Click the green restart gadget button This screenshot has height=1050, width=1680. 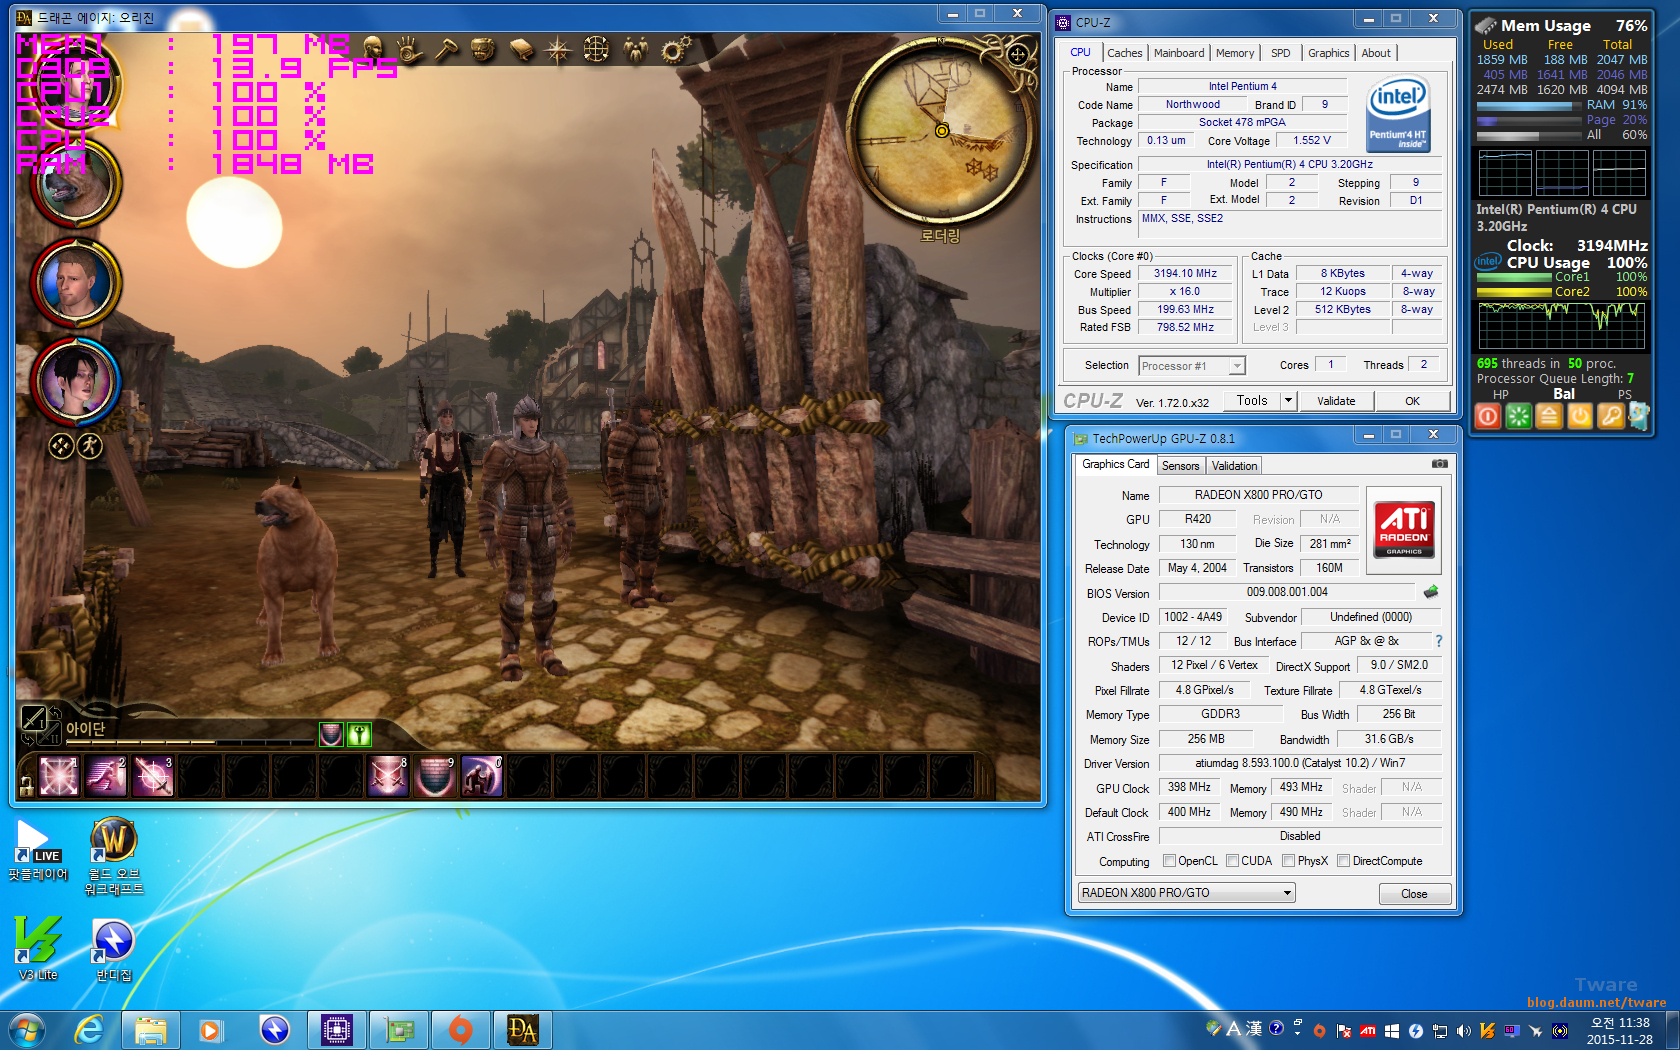pyautogui.click(x=1518, y=416)
